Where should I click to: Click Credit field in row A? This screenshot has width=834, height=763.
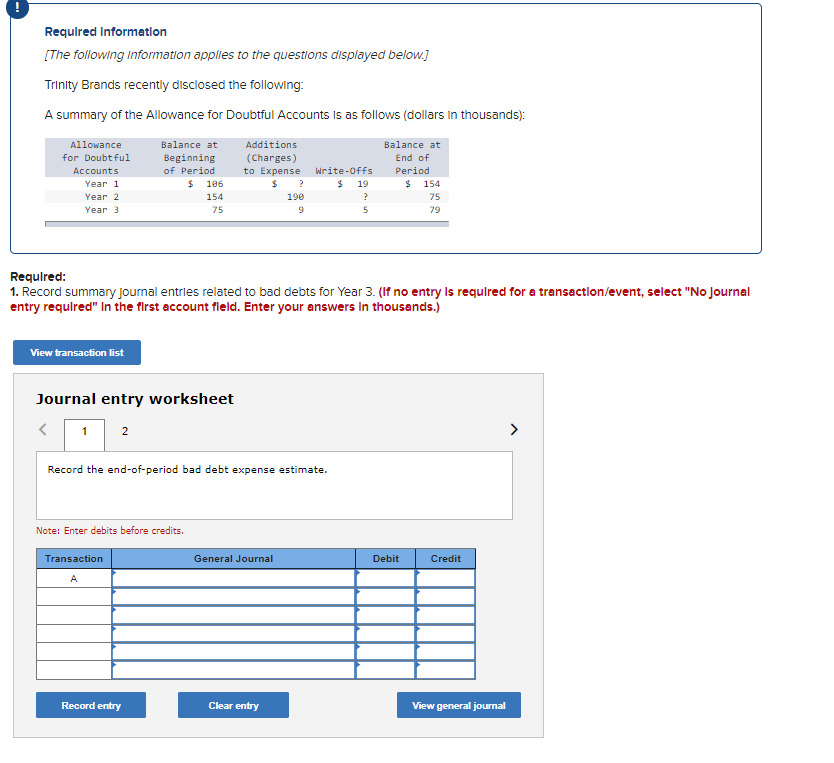pos(446,578)
